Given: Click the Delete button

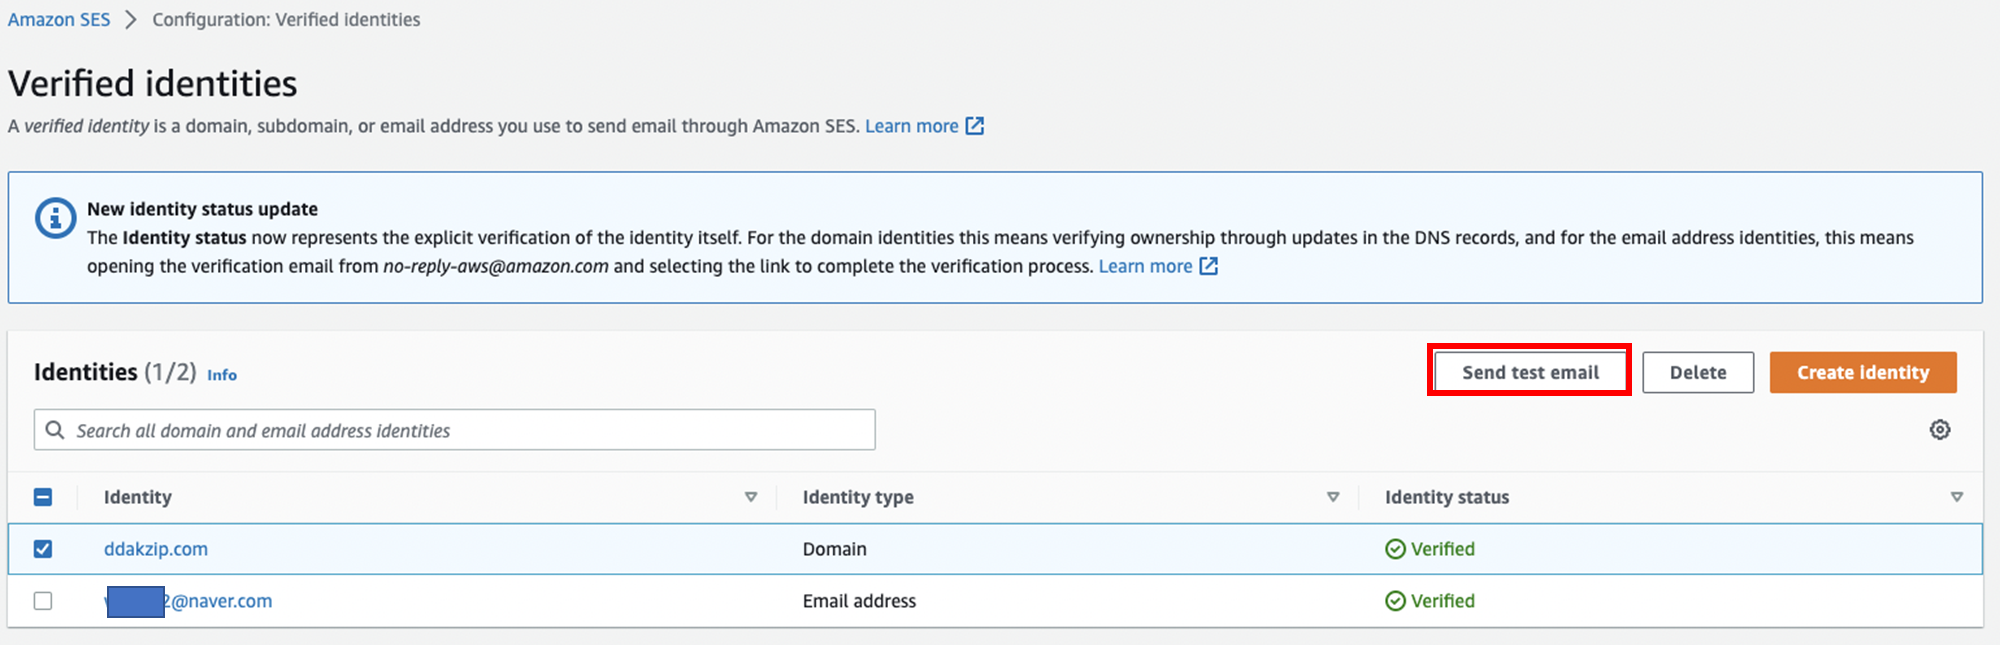Looking at the screenshot, I should click(1698, 372).
